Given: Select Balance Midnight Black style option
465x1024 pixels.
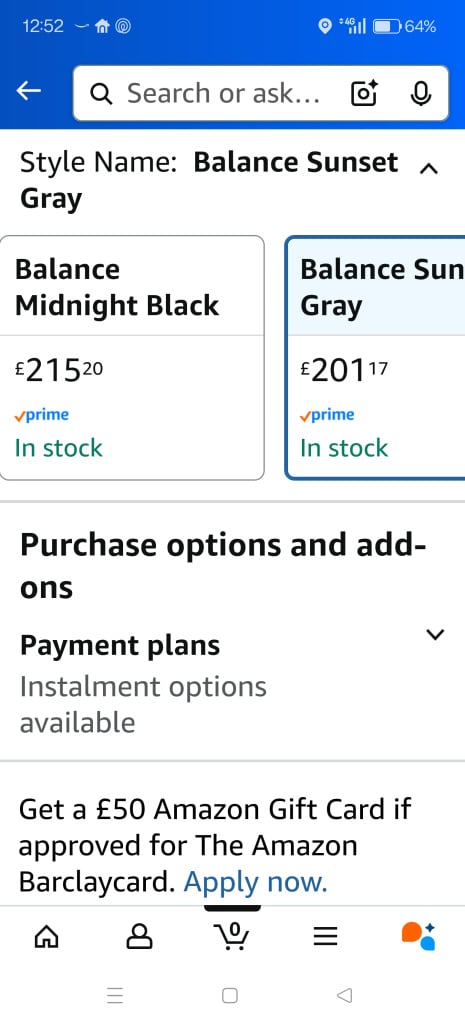Looking at the screenshot, I should (x=133, y=358).
